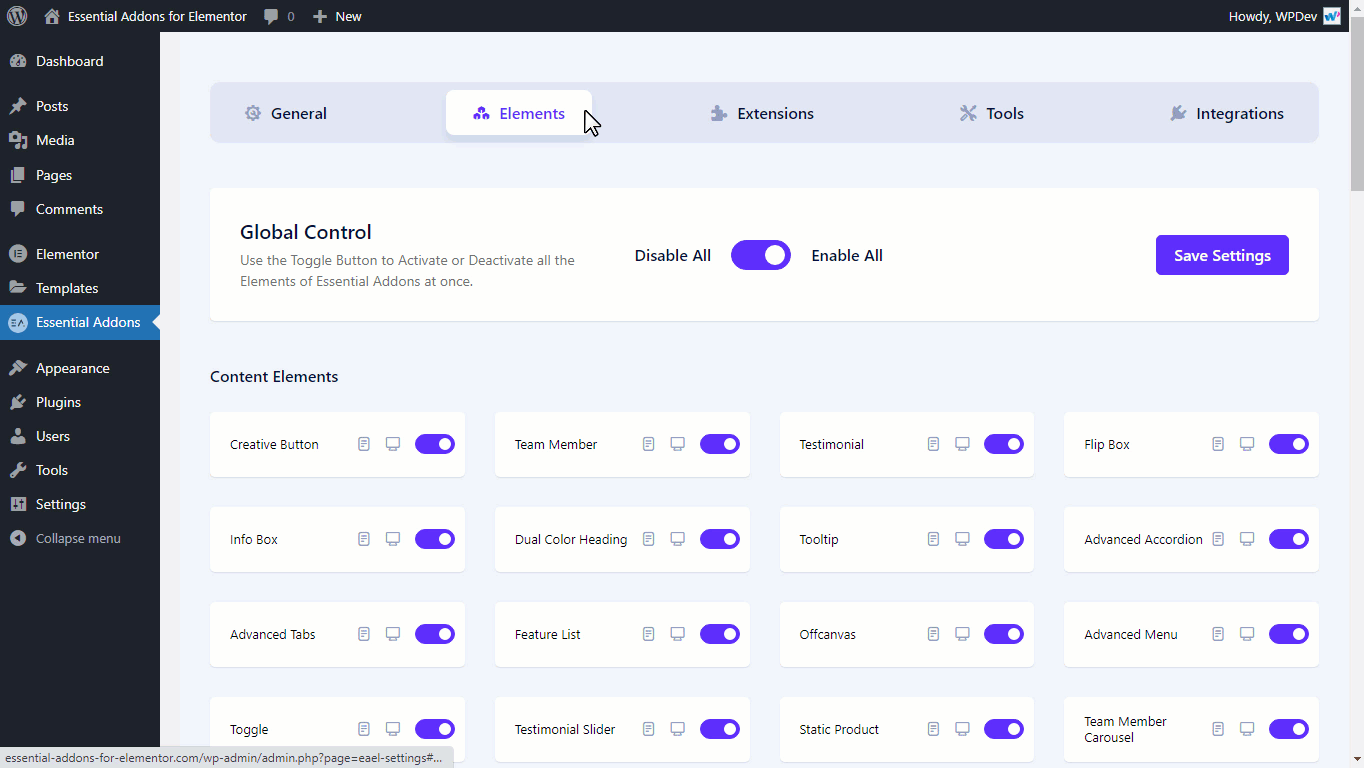This screenshot has height=768, width=1364.
Task: Open Offcanvas documentation icon
Action: point(933,634)
